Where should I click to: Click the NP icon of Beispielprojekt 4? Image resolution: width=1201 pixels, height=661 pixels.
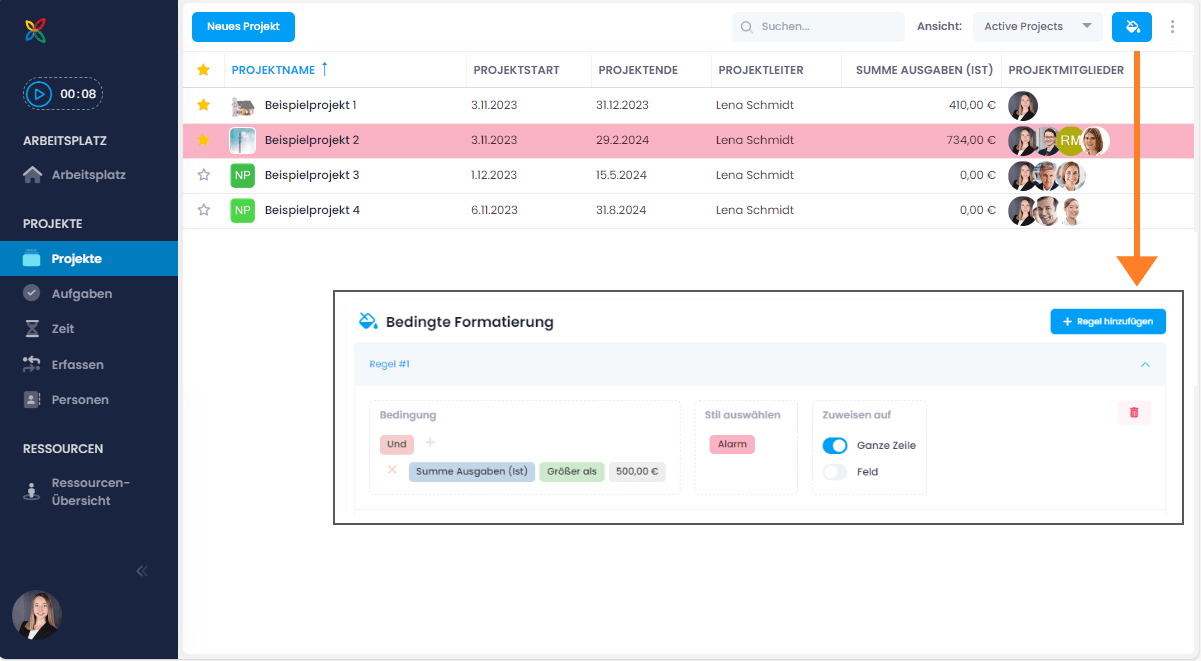click(243, 210)
